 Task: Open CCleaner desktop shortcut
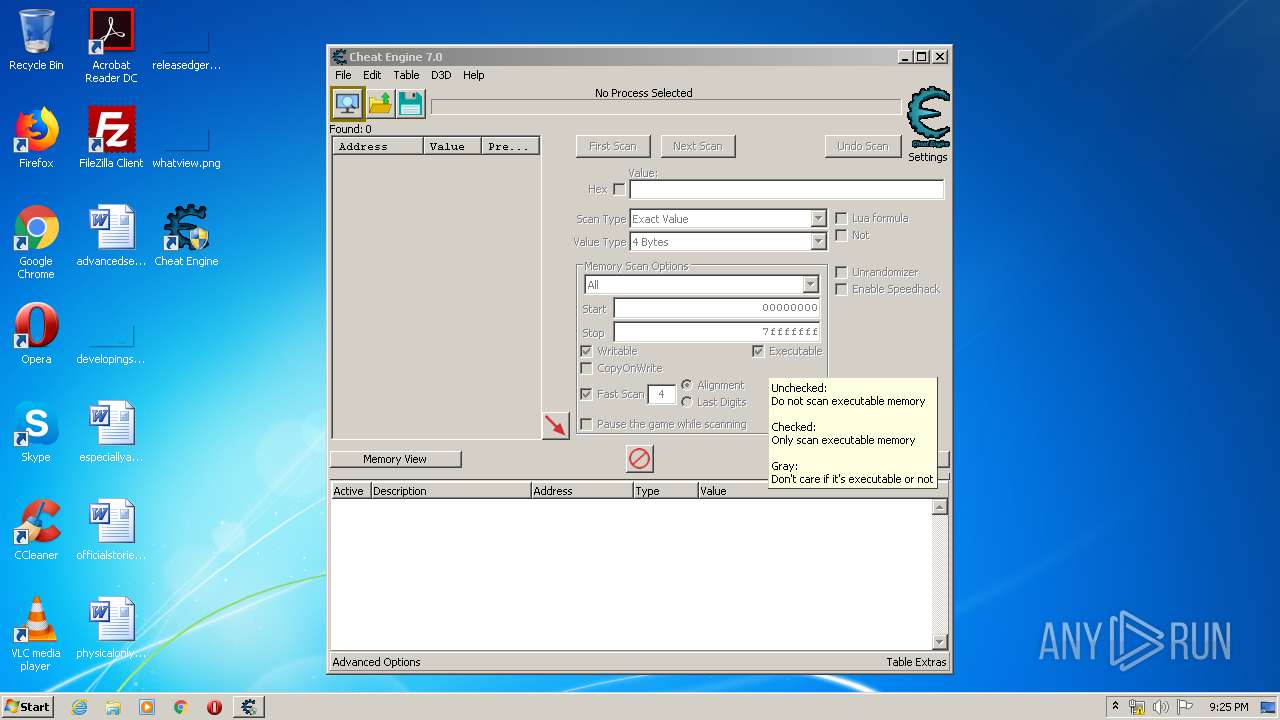click(x=36, y=530)
